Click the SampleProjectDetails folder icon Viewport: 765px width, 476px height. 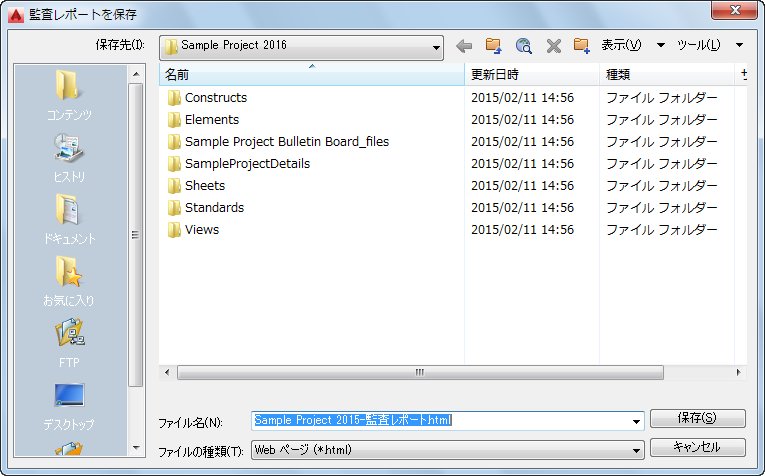174,164
